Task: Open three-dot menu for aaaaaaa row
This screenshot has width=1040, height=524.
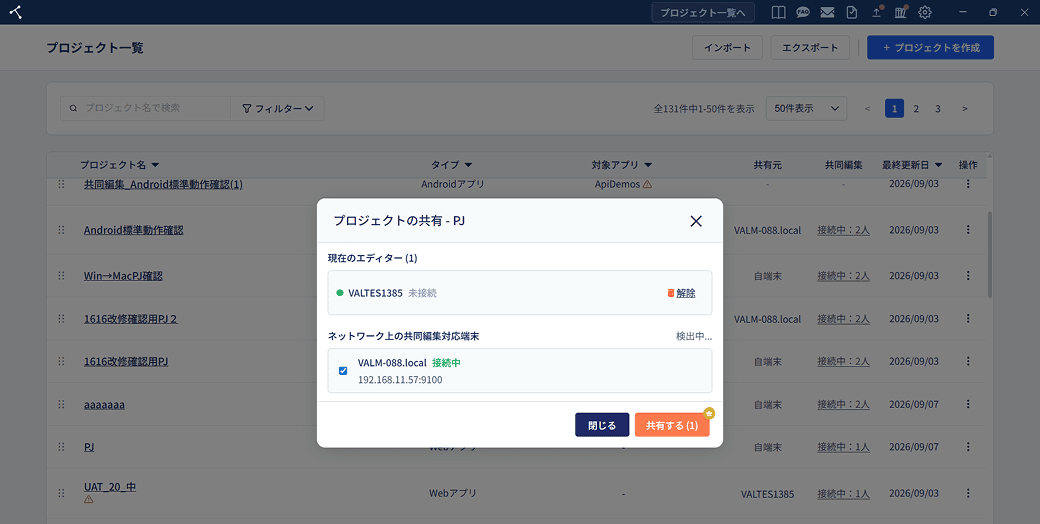Action: [968, 404]
